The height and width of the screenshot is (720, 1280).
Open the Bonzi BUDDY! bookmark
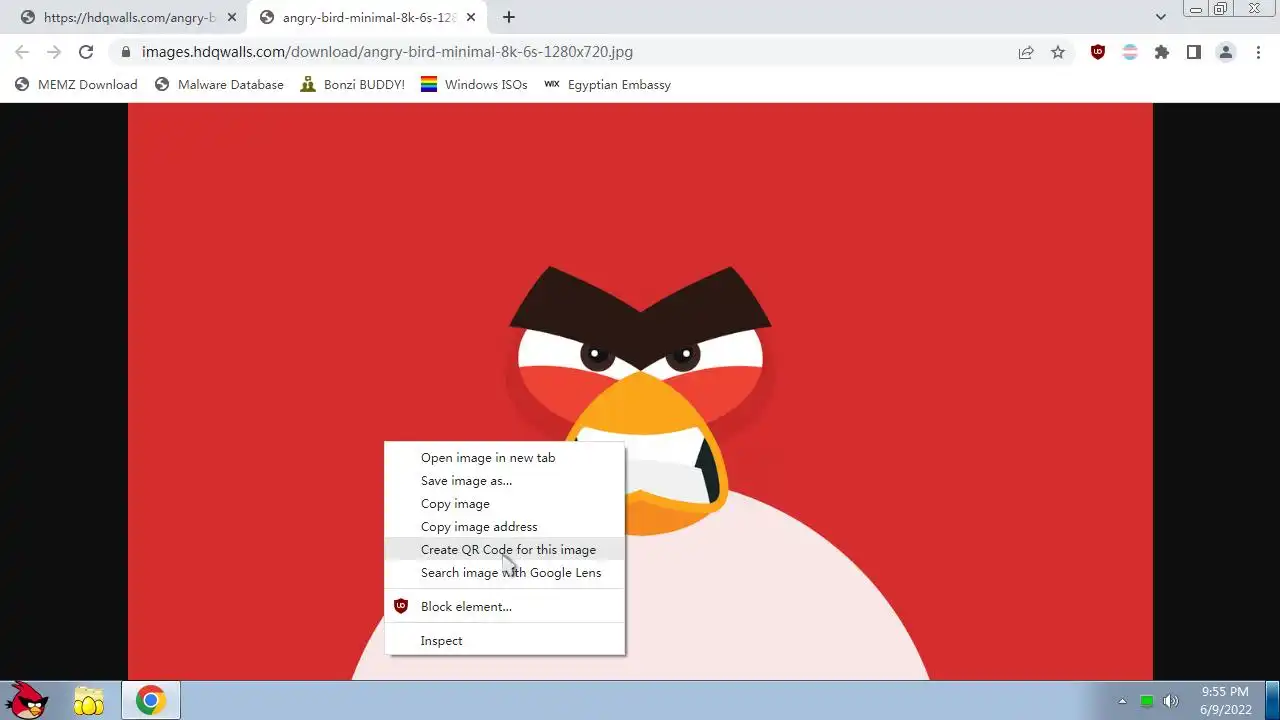352,85
